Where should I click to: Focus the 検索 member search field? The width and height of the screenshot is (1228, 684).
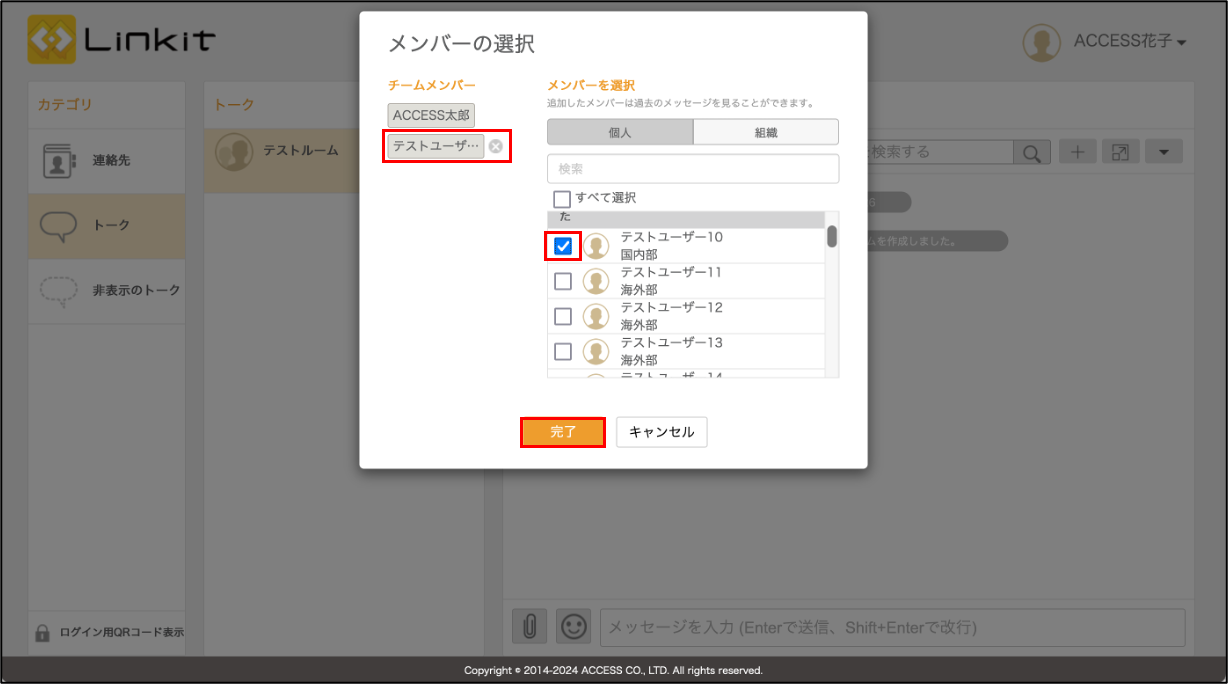point(693,169)
